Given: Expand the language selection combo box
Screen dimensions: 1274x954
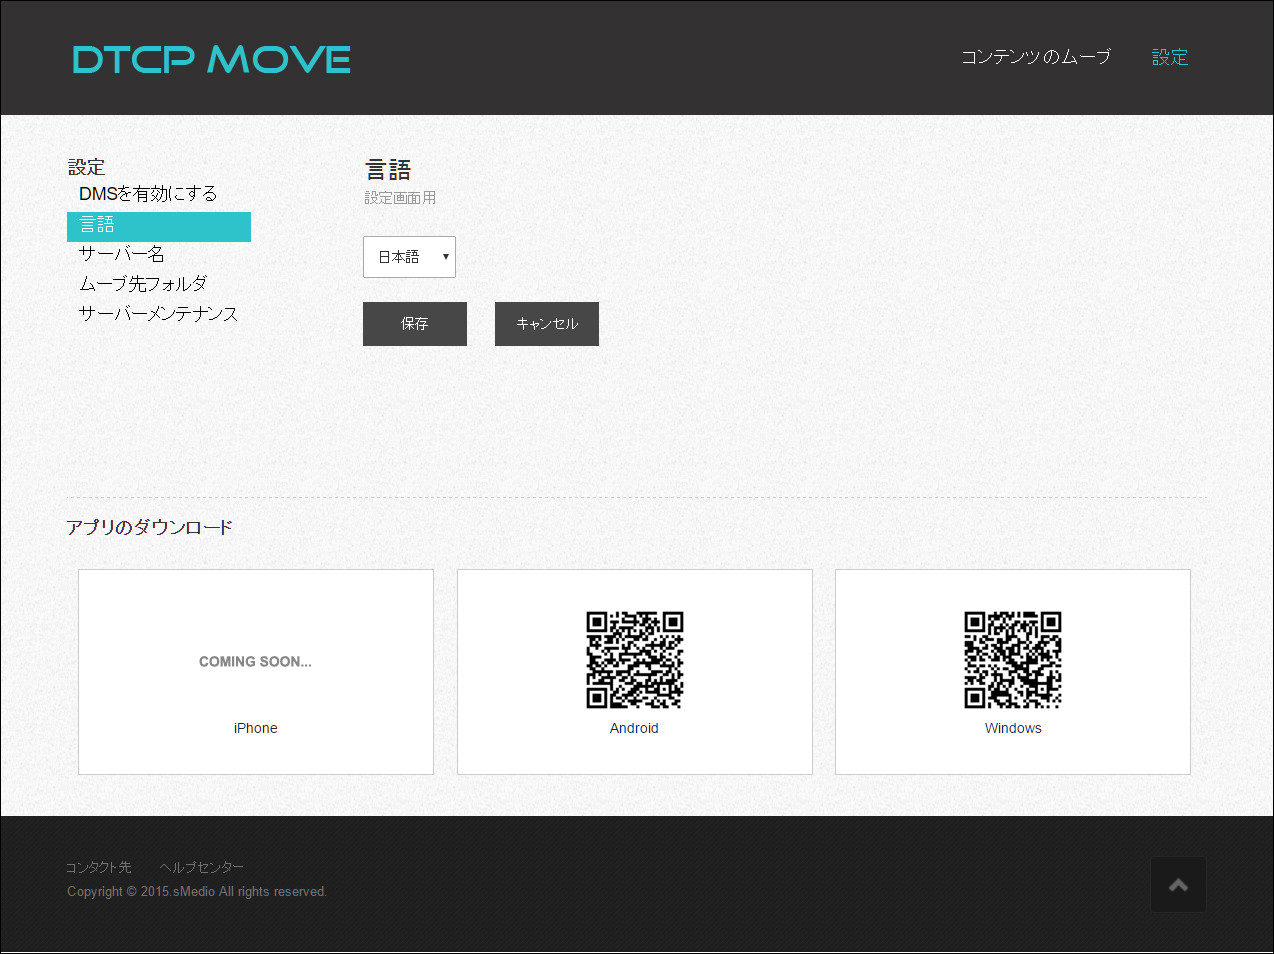Looking at the screenshot, I should pyautogui.click(x=408, y=257).
